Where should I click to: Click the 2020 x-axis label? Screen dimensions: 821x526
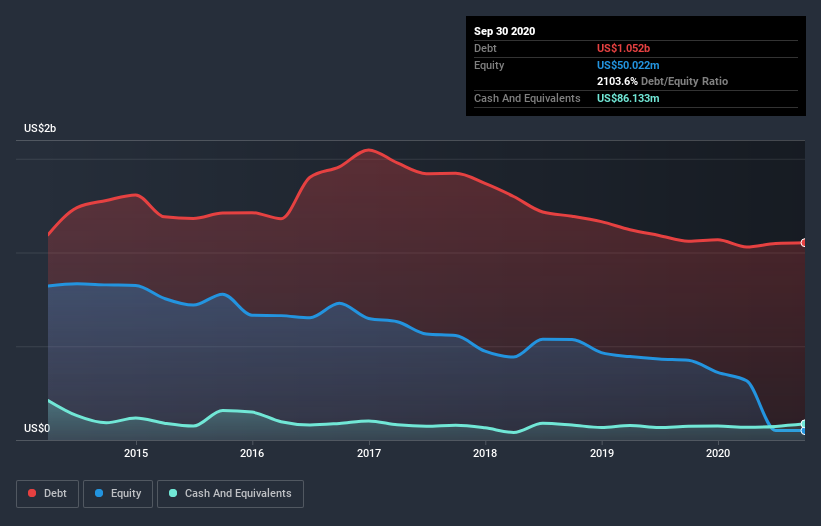pos(718,453)
